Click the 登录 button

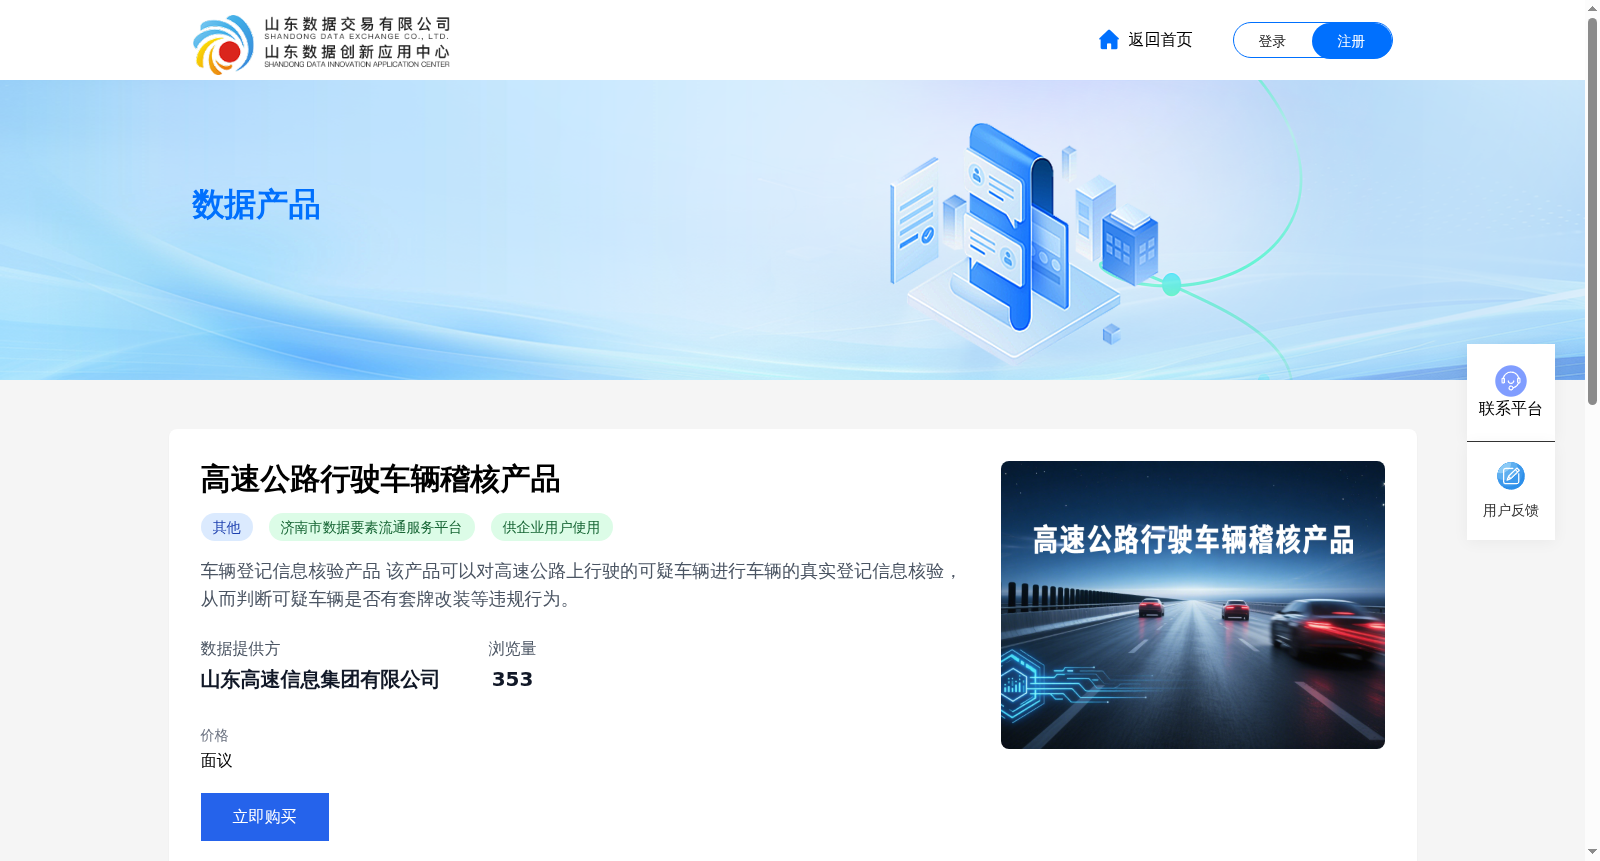(1272, 41)
